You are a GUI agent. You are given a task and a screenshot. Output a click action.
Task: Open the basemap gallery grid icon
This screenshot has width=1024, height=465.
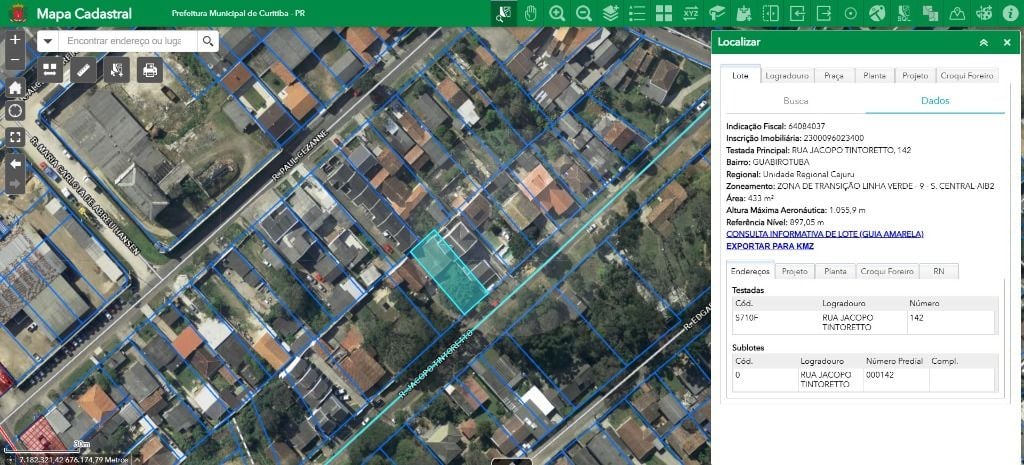point(663,13)
